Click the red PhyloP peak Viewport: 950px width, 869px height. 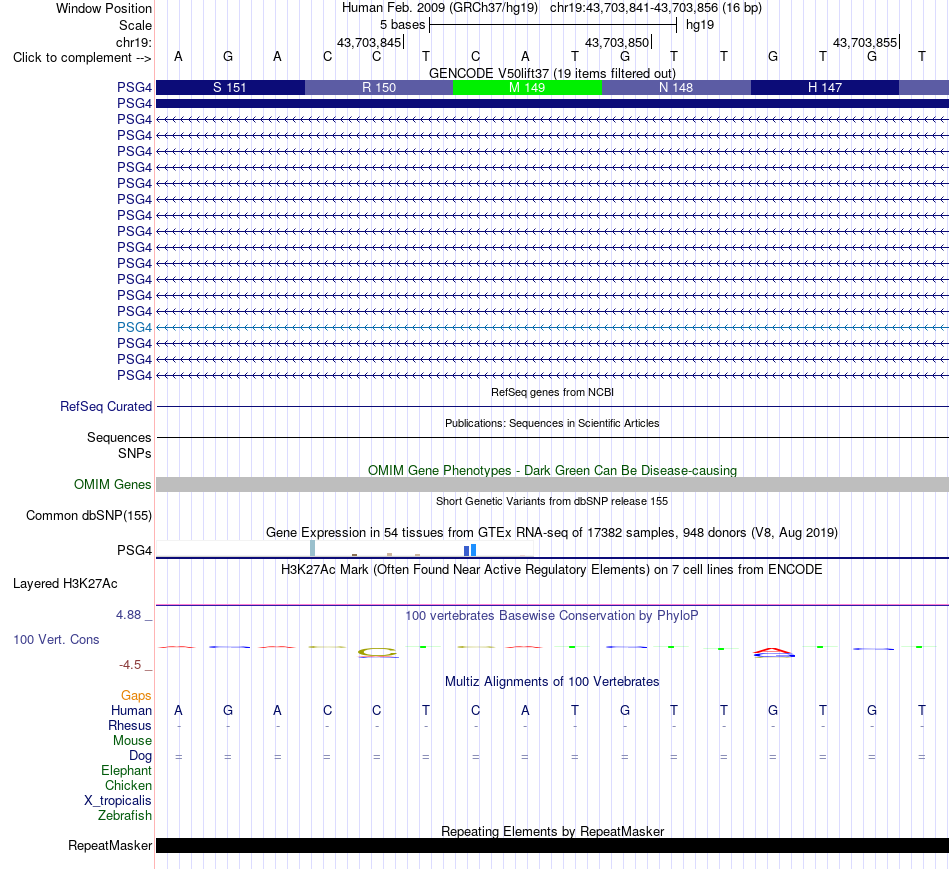774,651
